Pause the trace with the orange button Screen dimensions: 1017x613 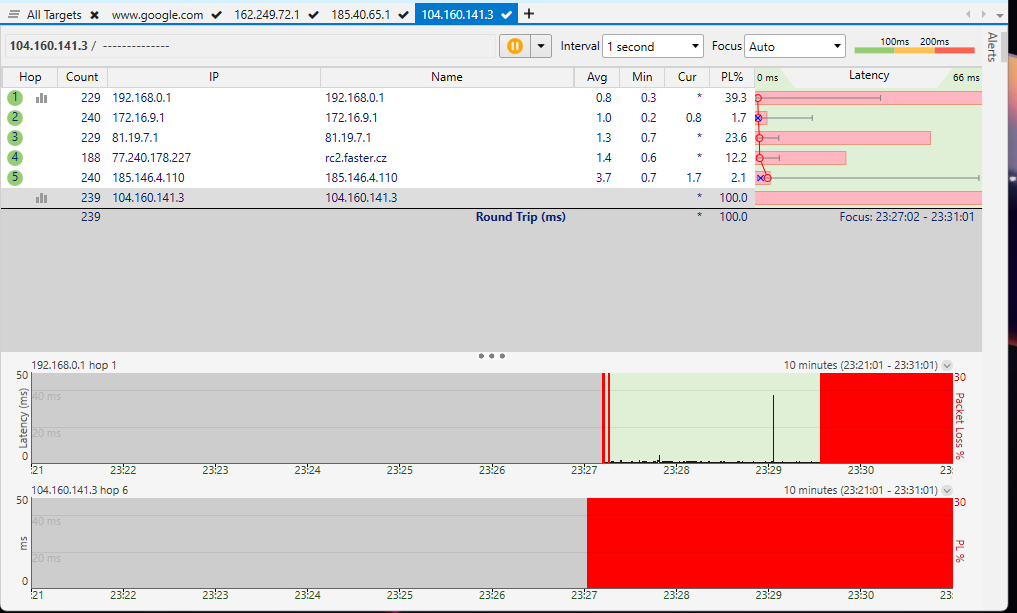[x=515, y=46]
